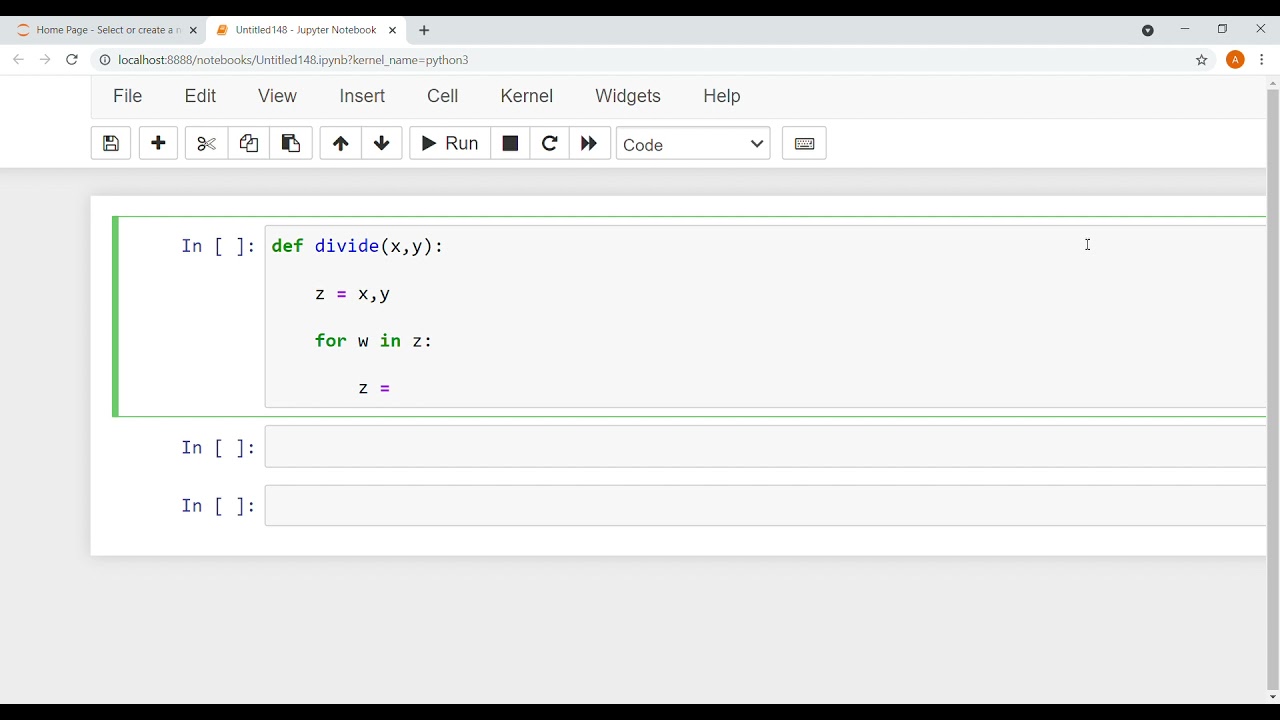Click the second empty code cell
1280x720 pixels.
coord(765,447)
